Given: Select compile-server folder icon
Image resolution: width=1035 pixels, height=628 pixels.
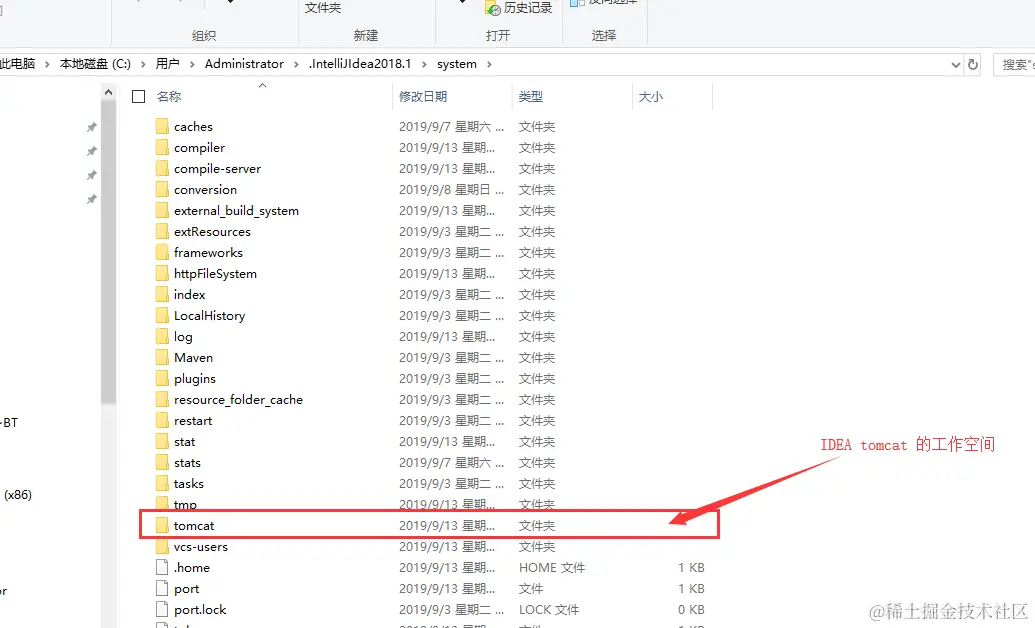Looking at the screenshot, I should click(x=162, y=168).
